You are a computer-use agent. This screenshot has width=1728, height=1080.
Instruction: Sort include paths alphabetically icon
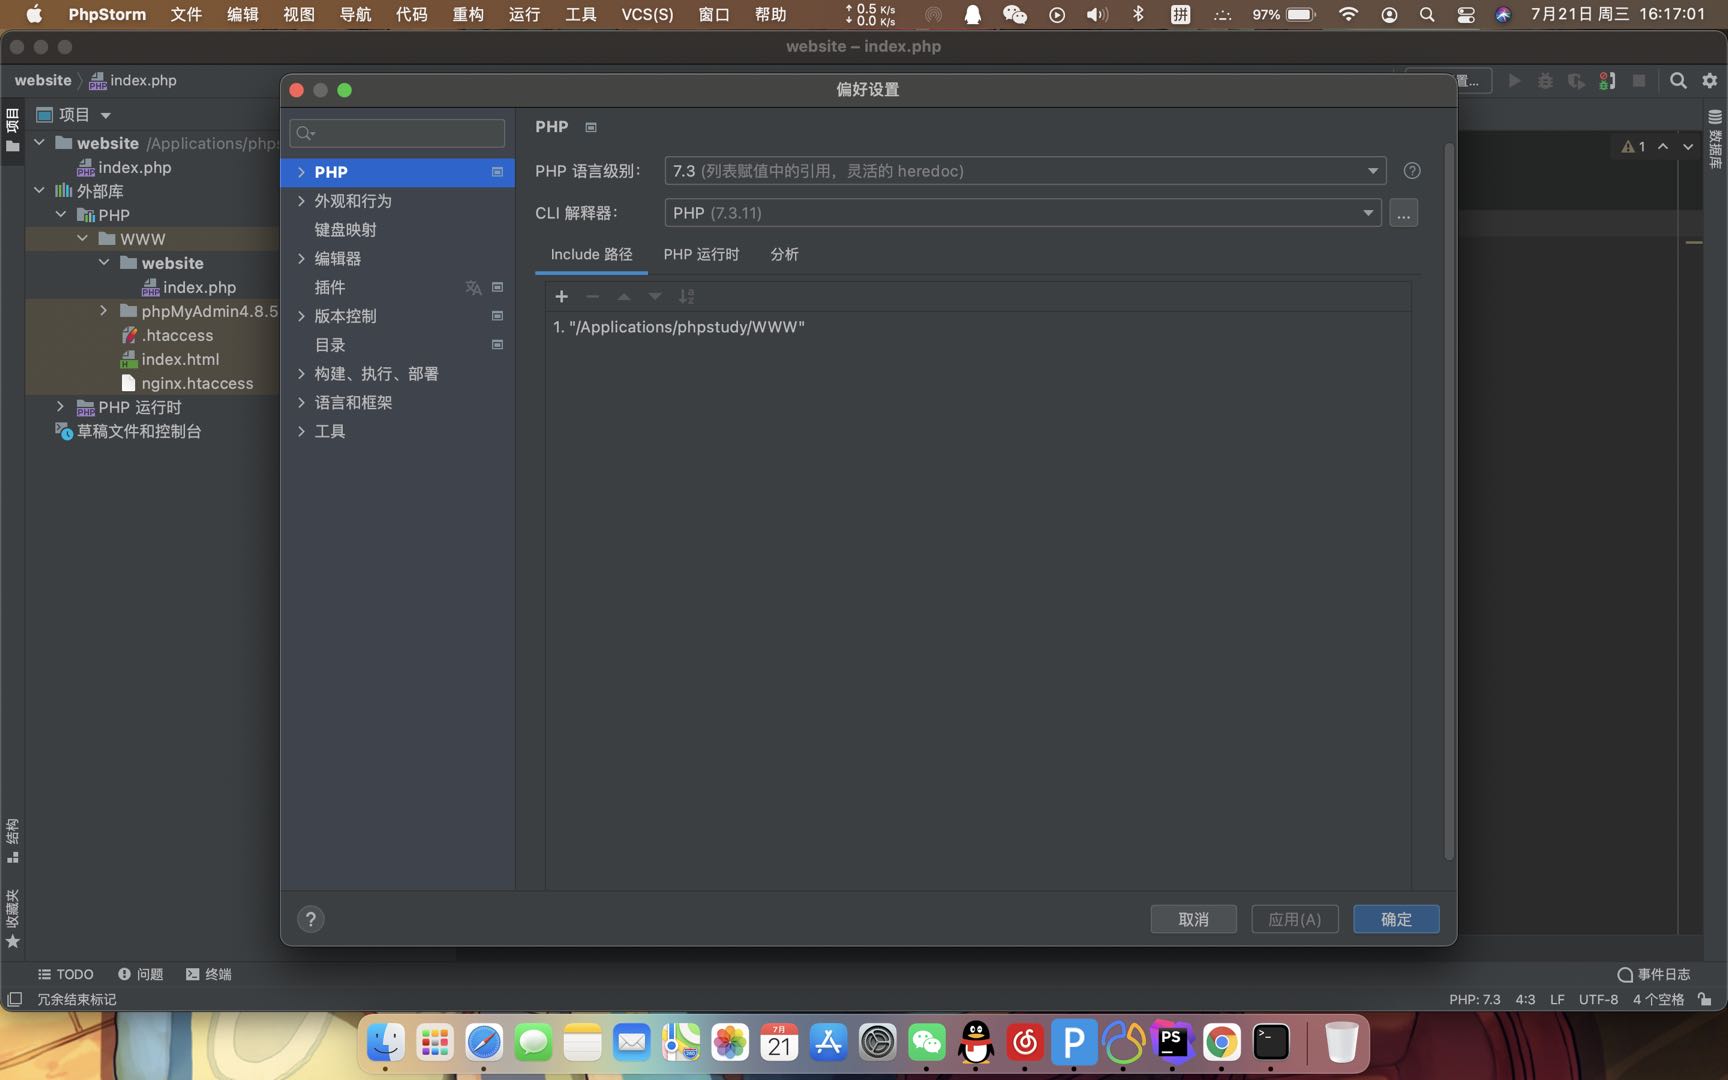coord(686,296)
